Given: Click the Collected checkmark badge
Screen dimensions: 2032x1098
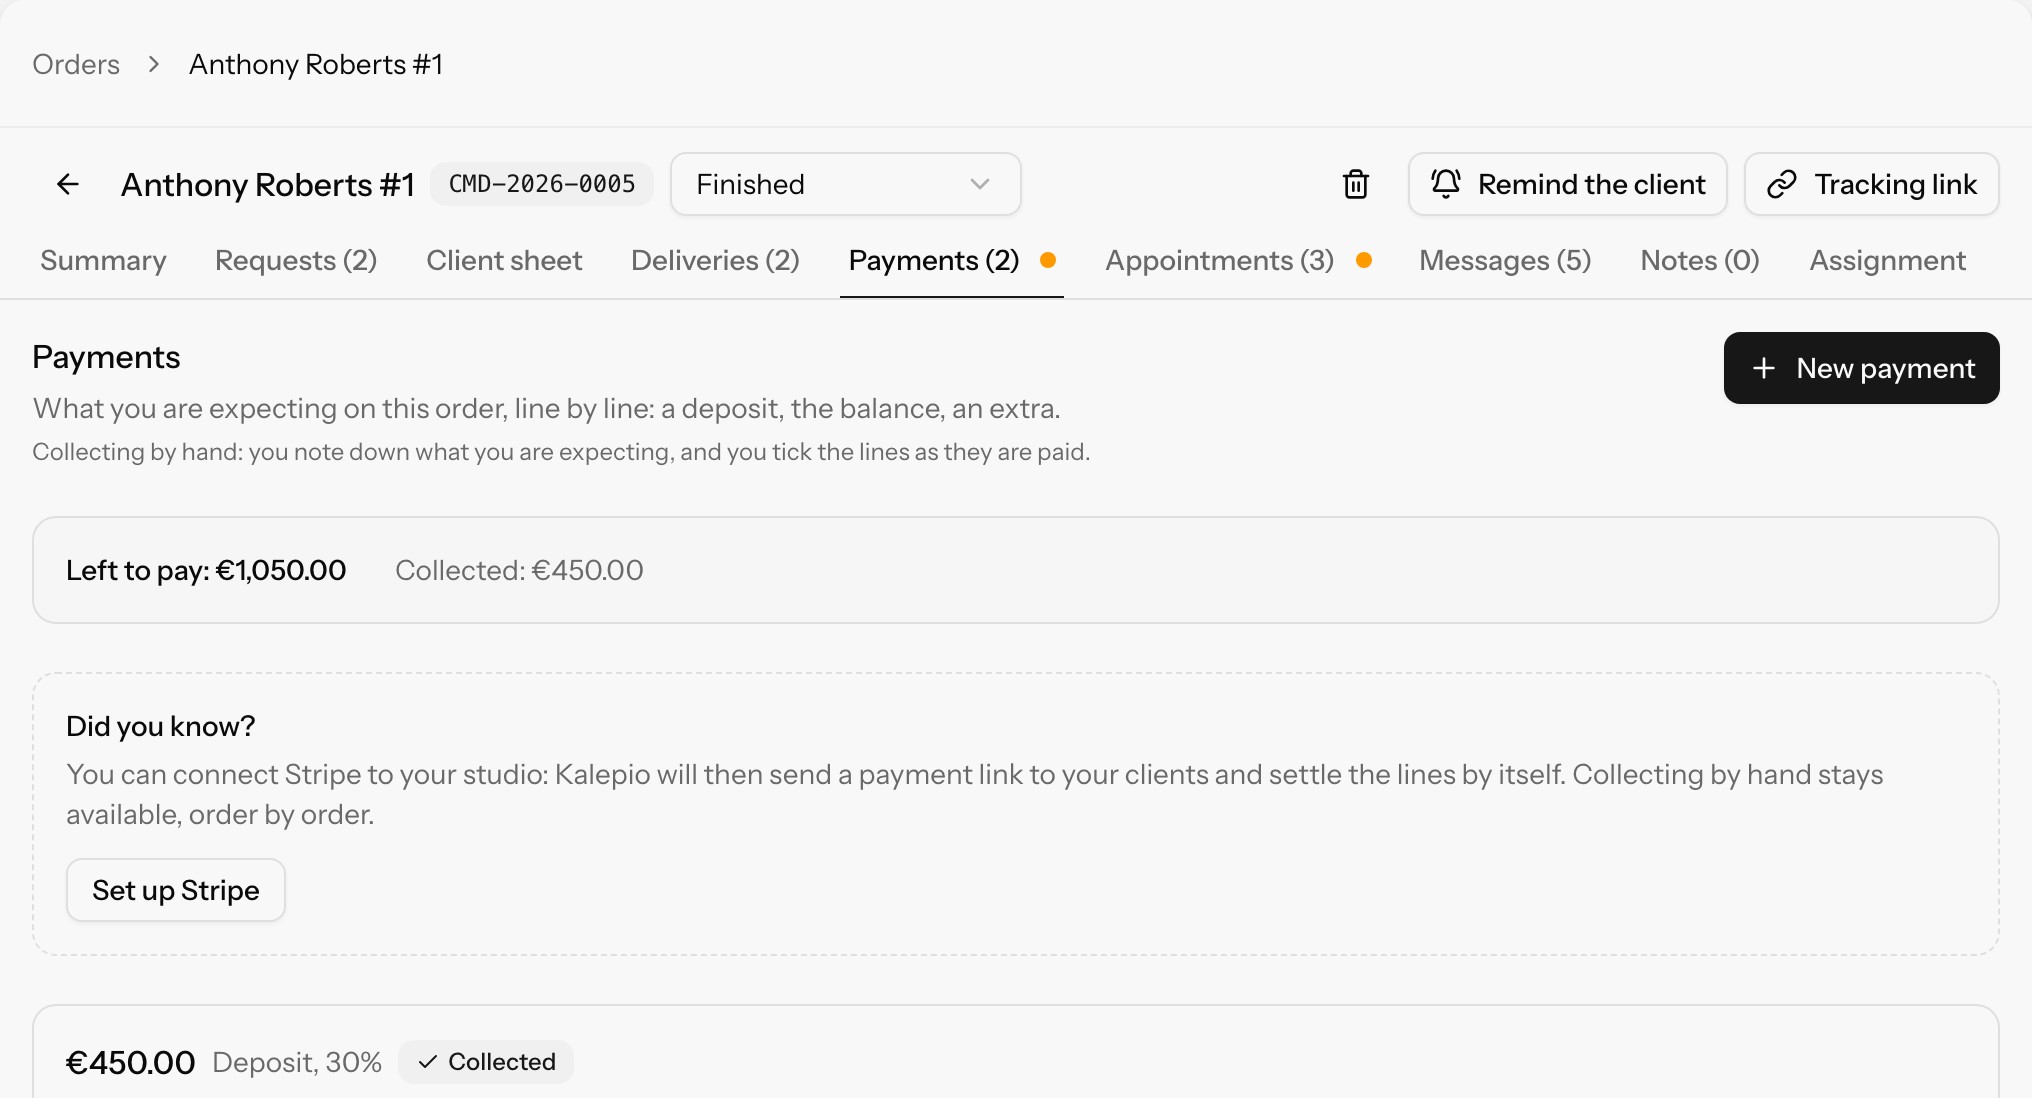Looking at the screenshot, I should 486,1062.
